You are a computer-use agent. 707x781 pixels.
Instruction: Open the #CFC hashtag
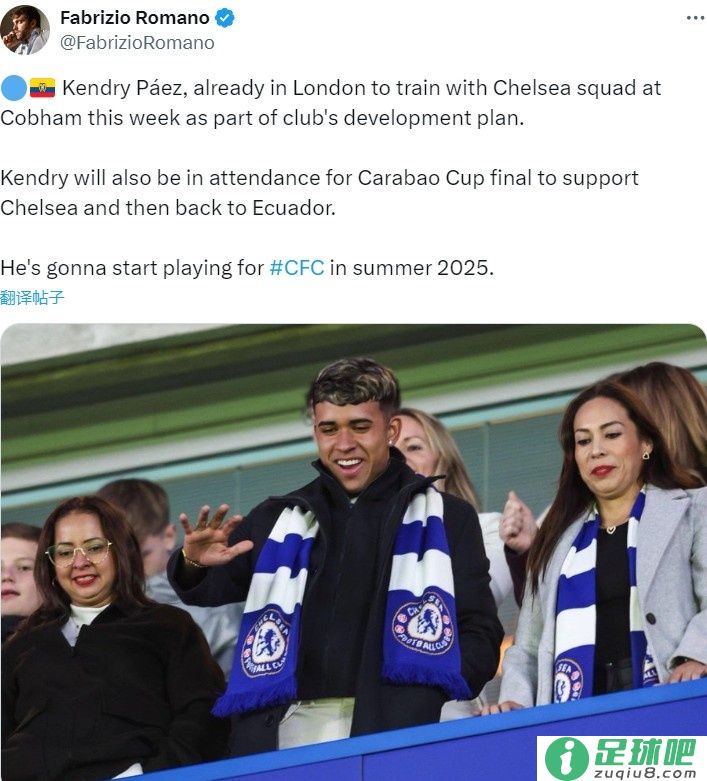(x=297, y=268)
